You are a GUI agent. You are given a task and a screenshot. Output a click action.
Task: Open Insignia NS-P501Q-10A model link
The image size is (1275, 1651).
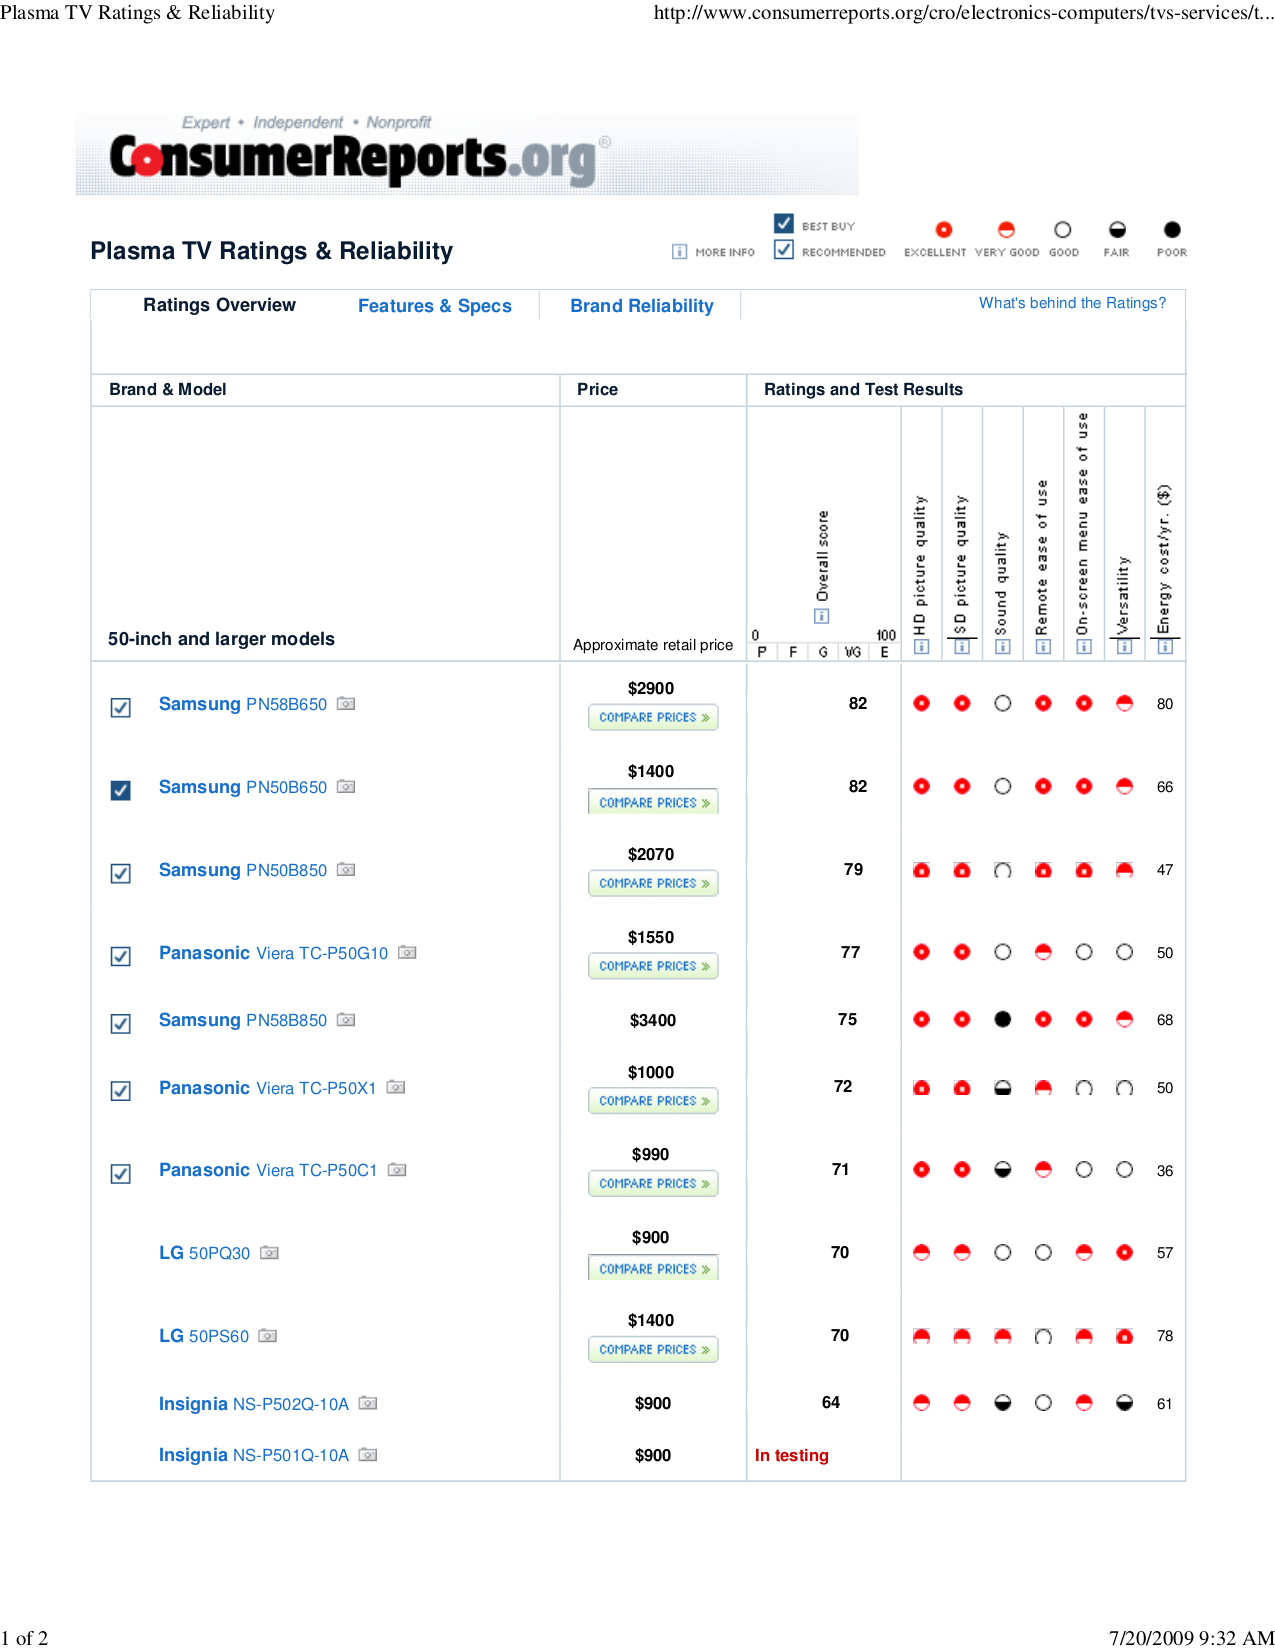pos(254,1455)
